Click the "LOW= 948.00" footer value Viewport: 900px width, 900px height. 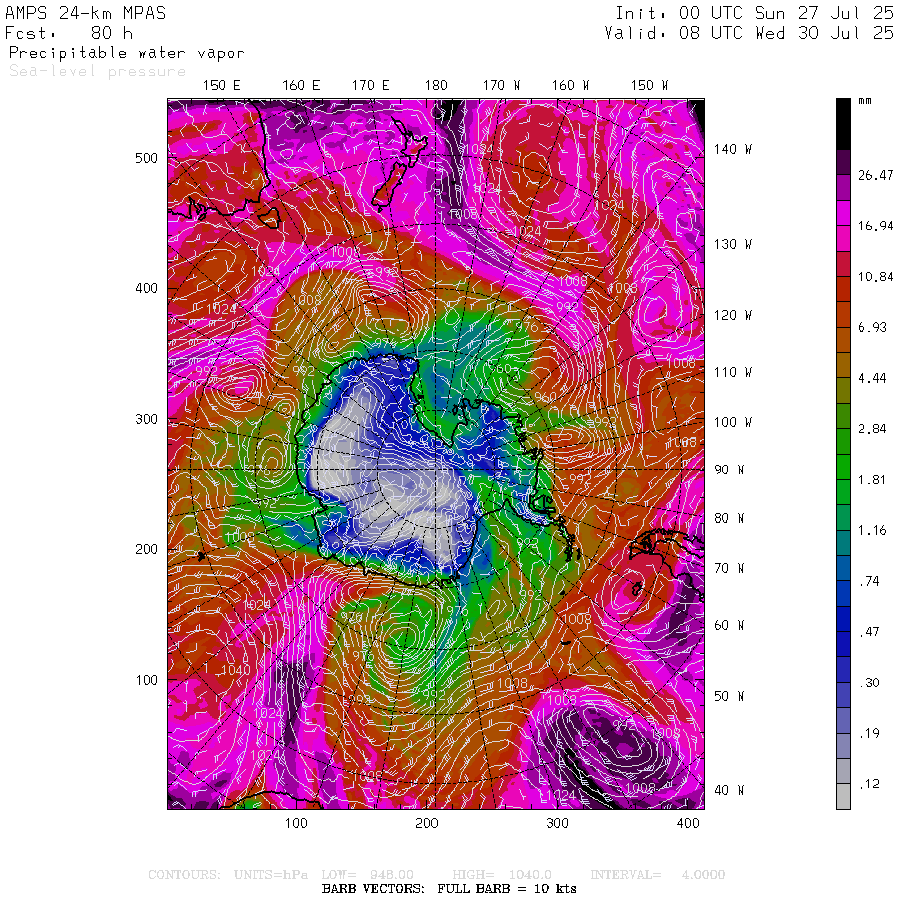[367, 875]
